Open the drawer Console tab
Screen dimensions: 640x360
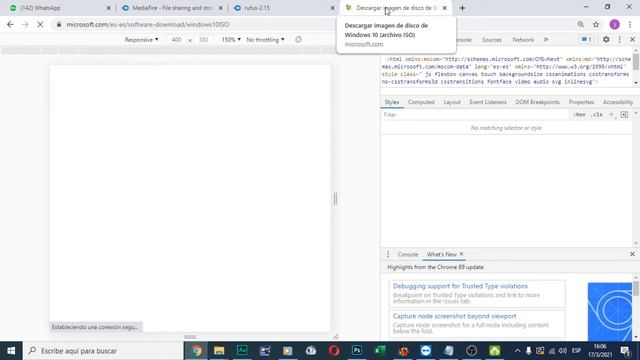point(408,254)
